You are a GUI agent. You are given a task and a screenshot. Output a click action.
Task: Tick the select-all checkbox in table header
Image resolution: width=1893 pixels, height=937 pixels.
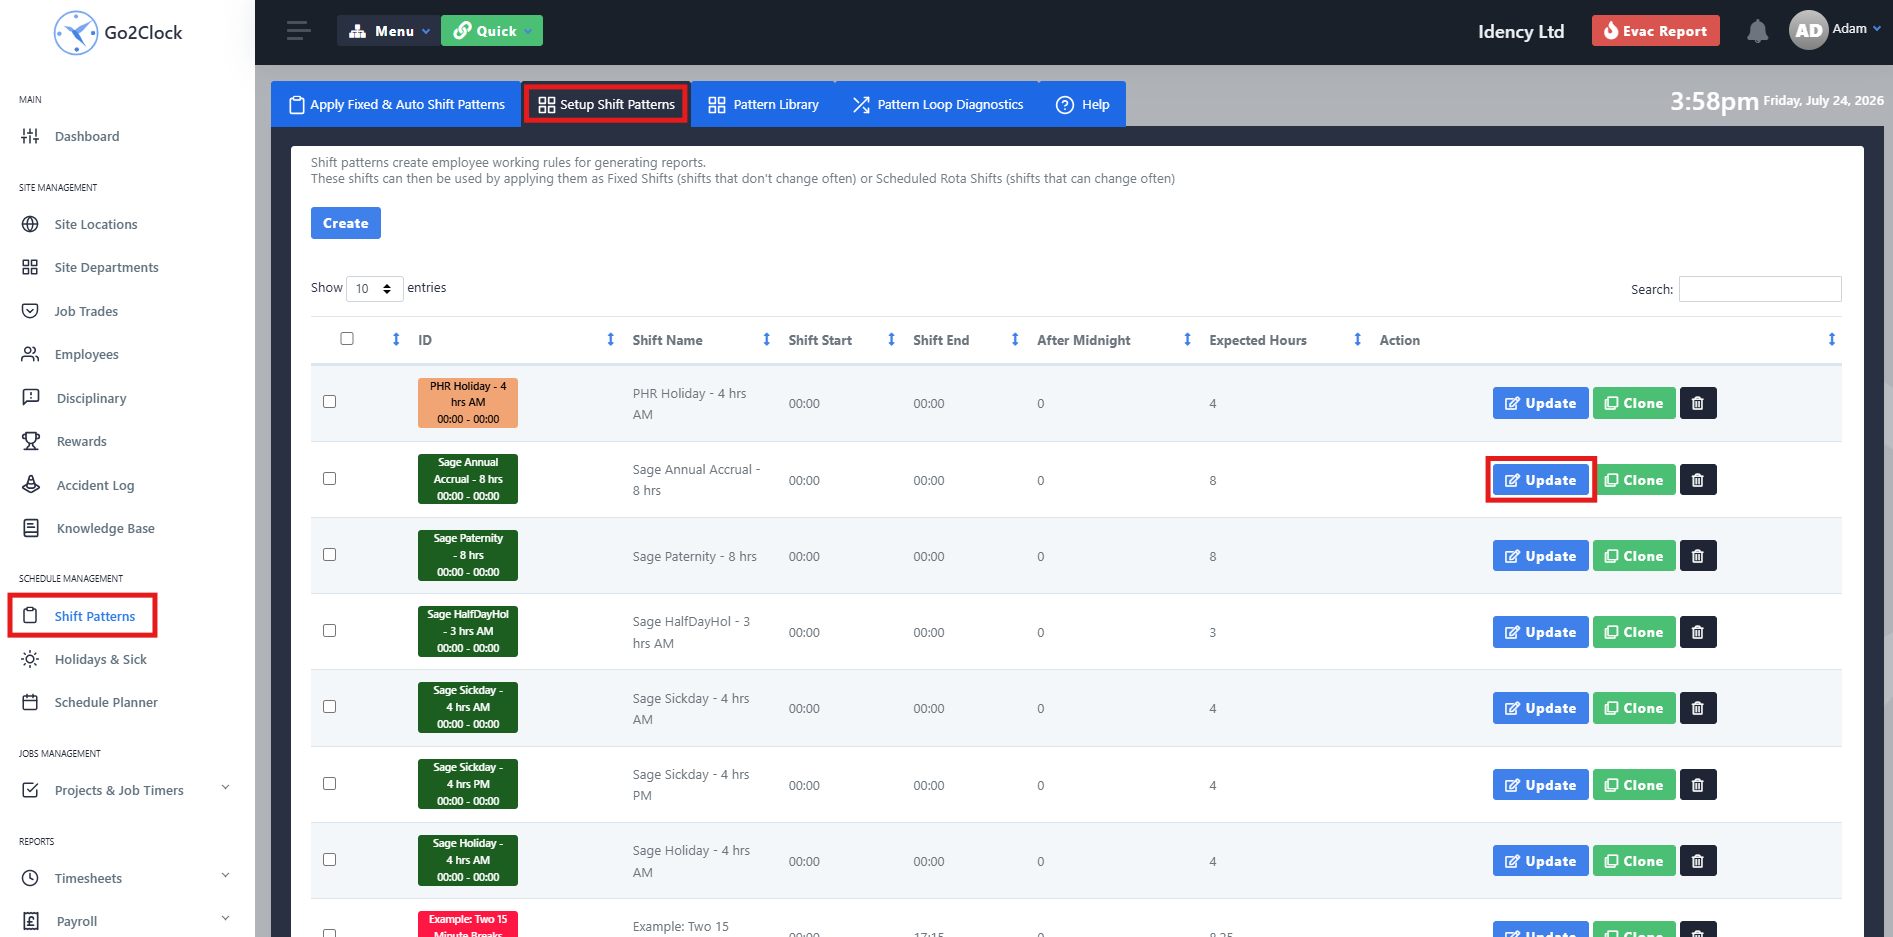coord(347,339)
